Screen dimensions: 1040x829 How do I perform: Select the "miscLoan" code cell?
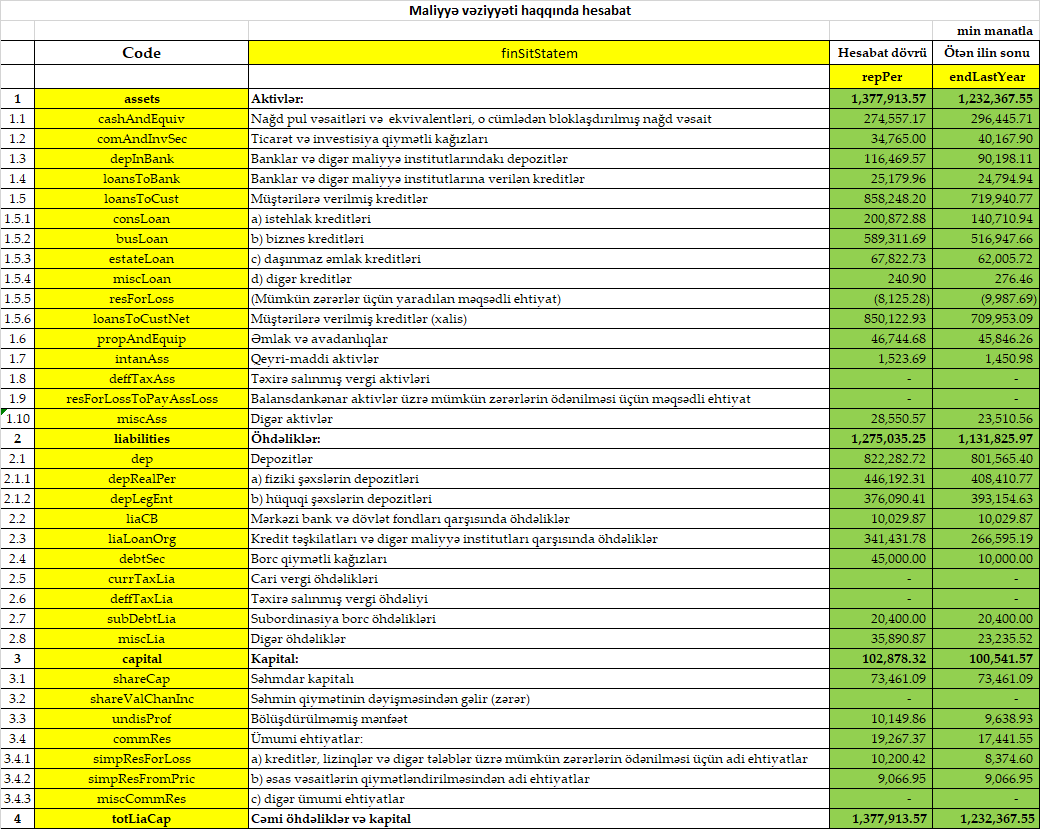[x=141, y=279]
